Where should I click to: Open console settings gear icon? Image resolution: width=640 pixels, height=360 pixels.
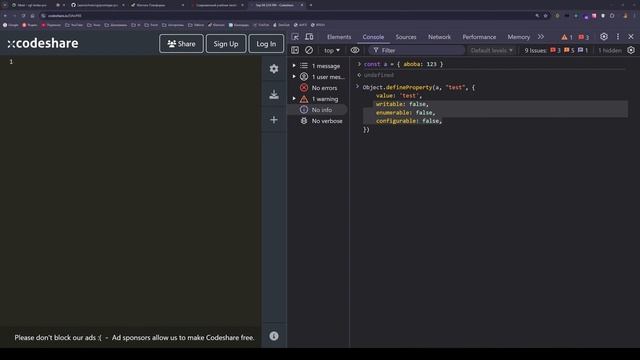pyautogui.click(x=631, y=50)
